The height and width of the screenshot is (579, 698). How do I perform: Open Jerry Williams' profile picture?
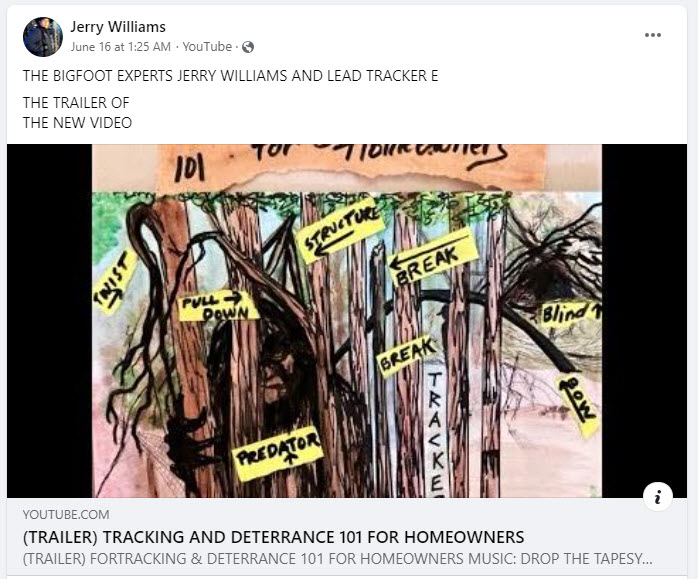(x=43, y=37)
